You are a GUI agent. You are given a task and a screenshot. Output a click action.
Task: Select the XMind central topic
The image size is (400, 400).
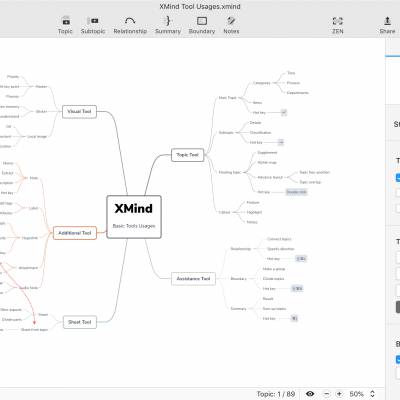tap(134, 217)
